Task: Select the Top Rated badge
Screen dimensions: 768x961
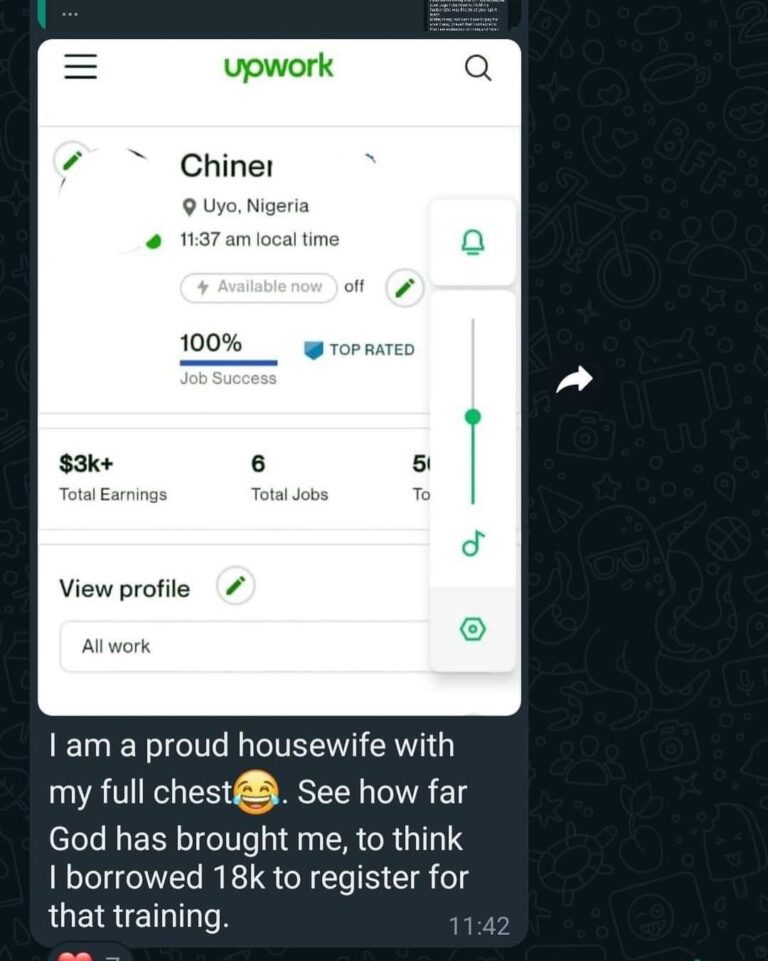Action: [x=359, y=349]
